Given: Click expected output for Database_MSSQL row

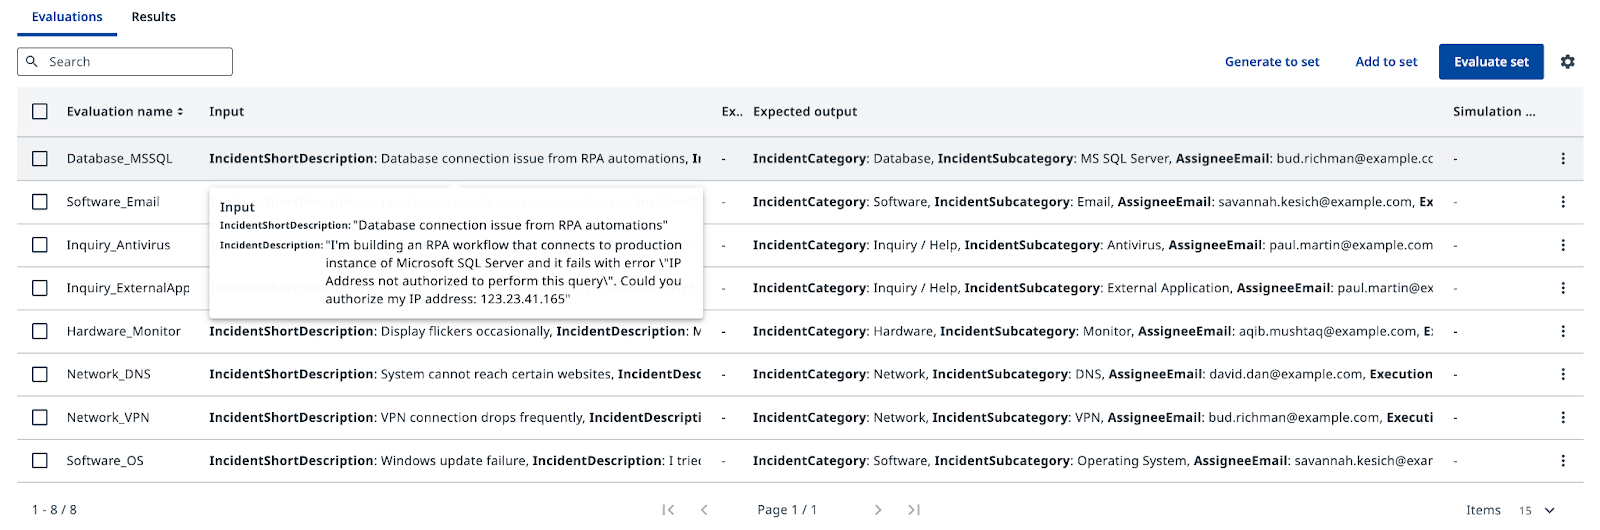Looking at the screenshot, I should click(x=1093, y=159).
